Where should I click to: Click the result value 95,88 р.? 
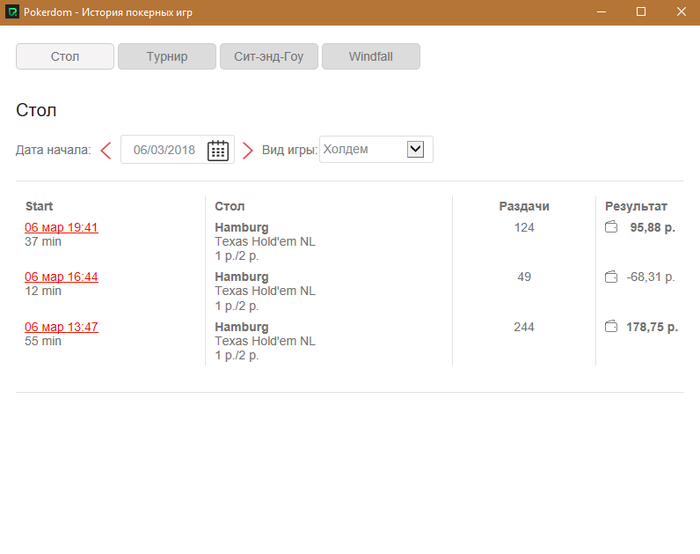652,228
